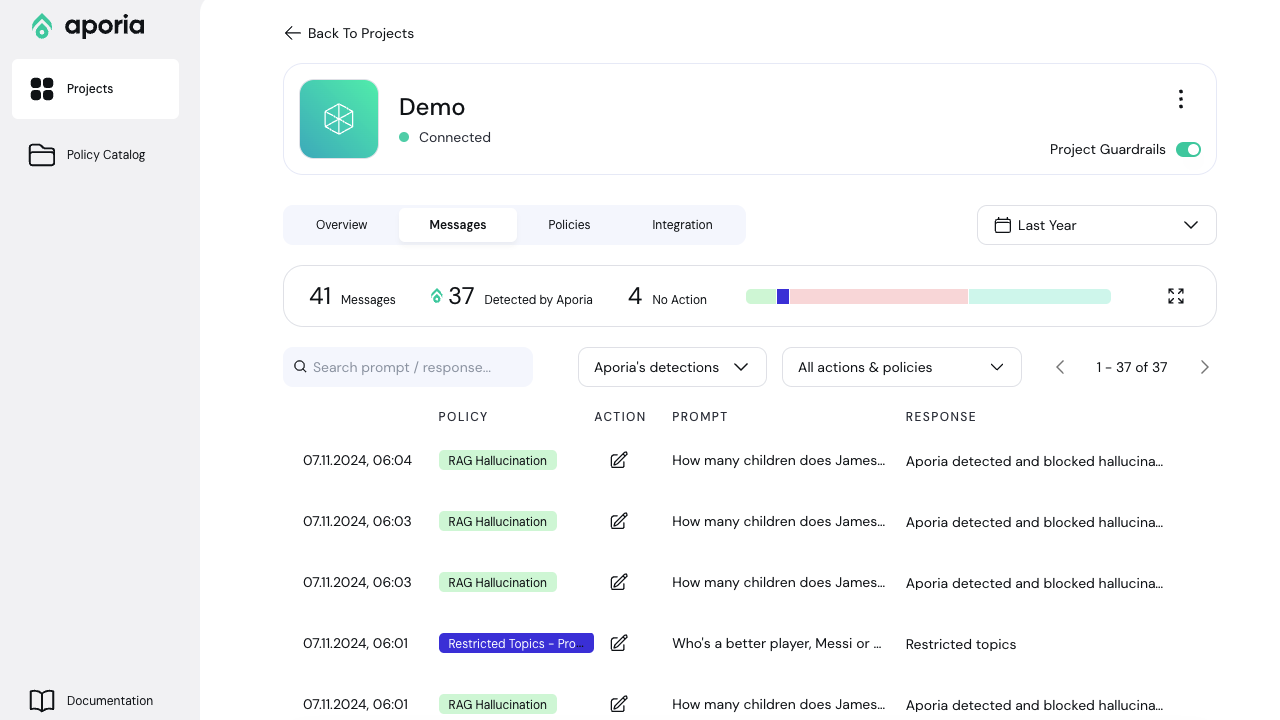Click the edit icon in the 06:04 row
The image size is (1280, 720).
tap(619, 460)
